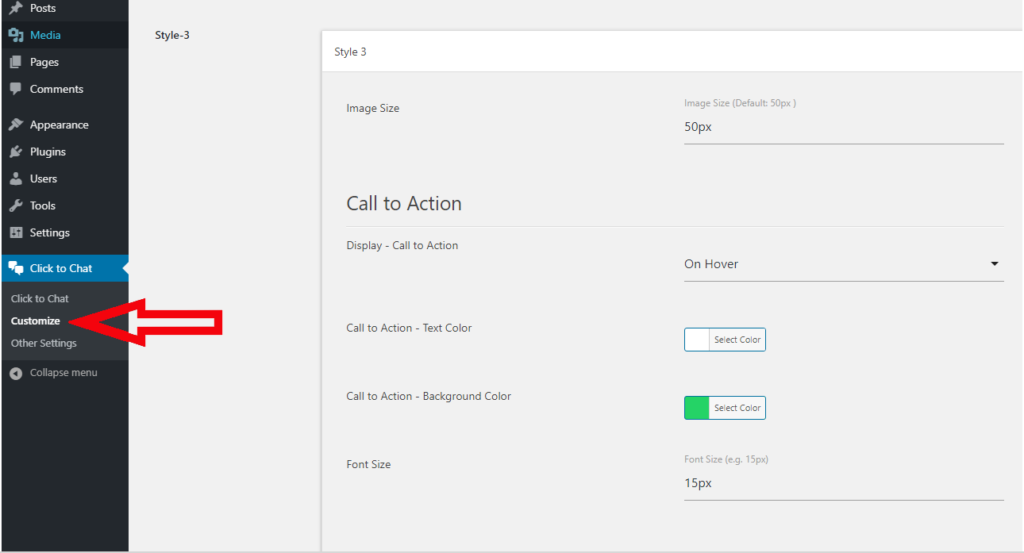Open the On Hover select box
This screenshot has height=553, width=1024.
click(x=843, y=264)
